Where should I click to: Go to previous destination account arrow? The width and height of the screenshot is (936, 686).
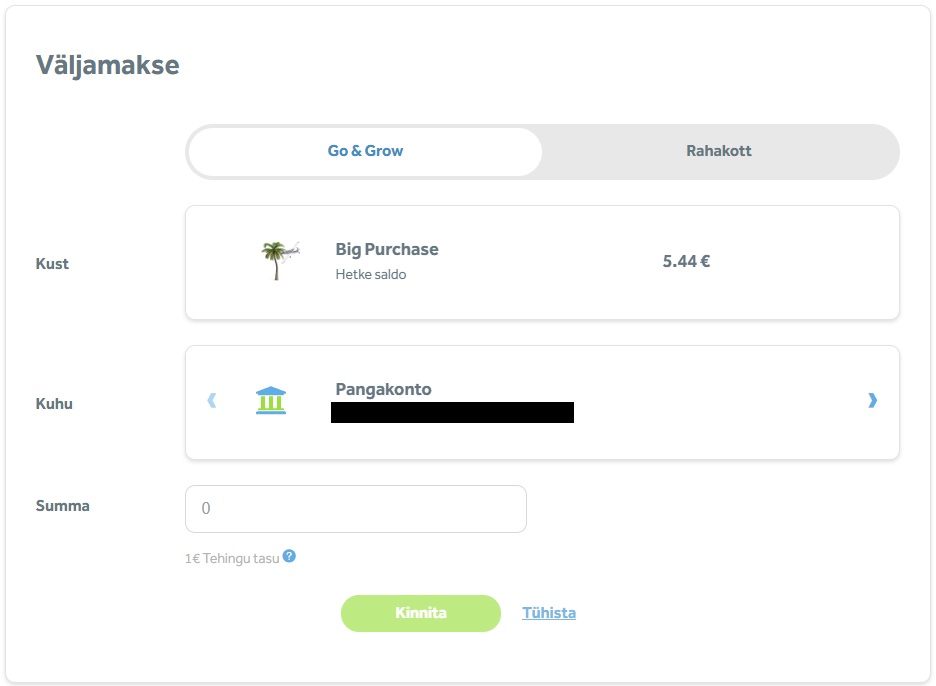tap(211, 401)
